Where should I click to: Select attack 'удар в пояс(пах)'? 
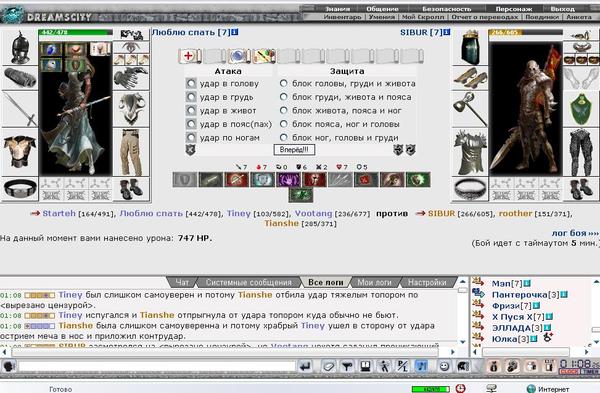pyautogui.click(x=191, y=124)
